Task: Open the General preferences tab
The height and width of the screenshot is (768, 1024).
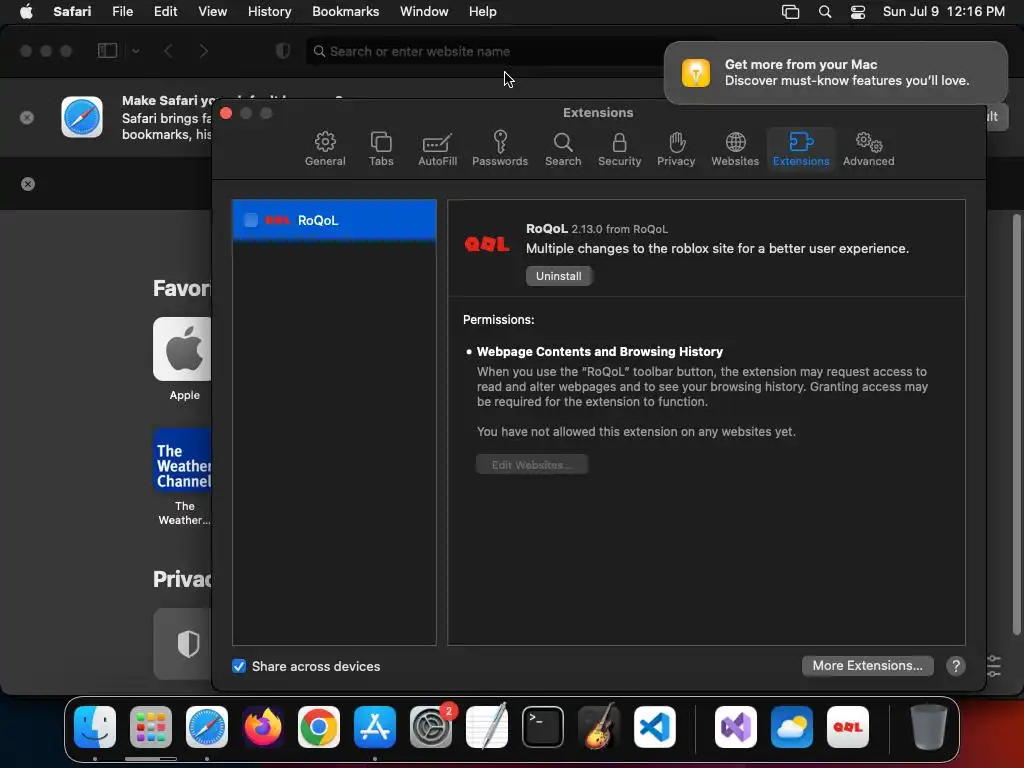Action: [325, 149]
